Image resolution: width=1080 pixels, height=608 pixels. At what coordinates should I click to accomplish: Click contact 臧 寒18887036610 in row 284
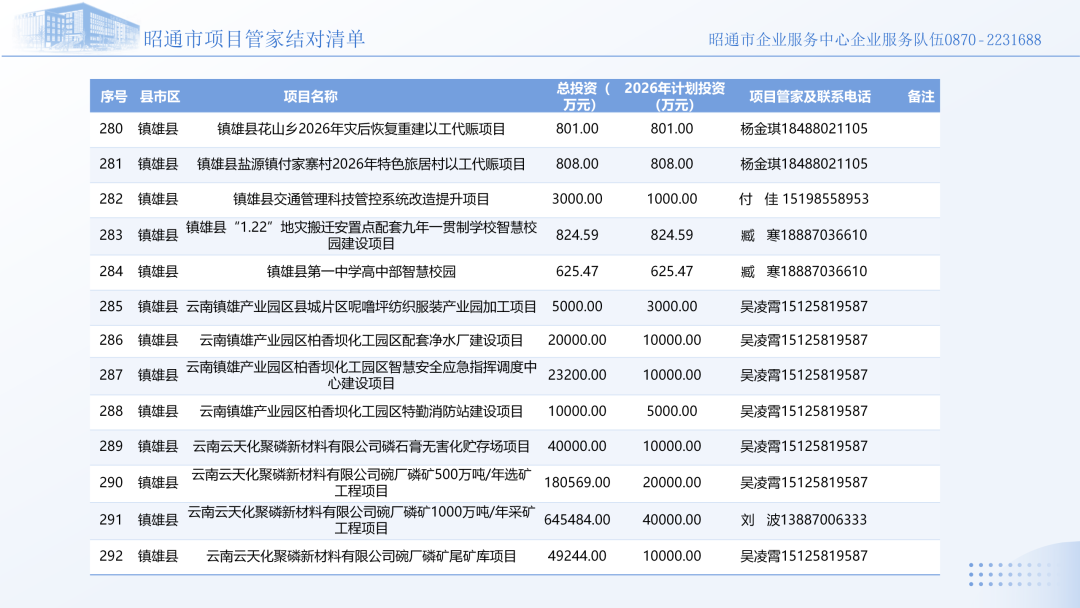click(x=804, y=271)
